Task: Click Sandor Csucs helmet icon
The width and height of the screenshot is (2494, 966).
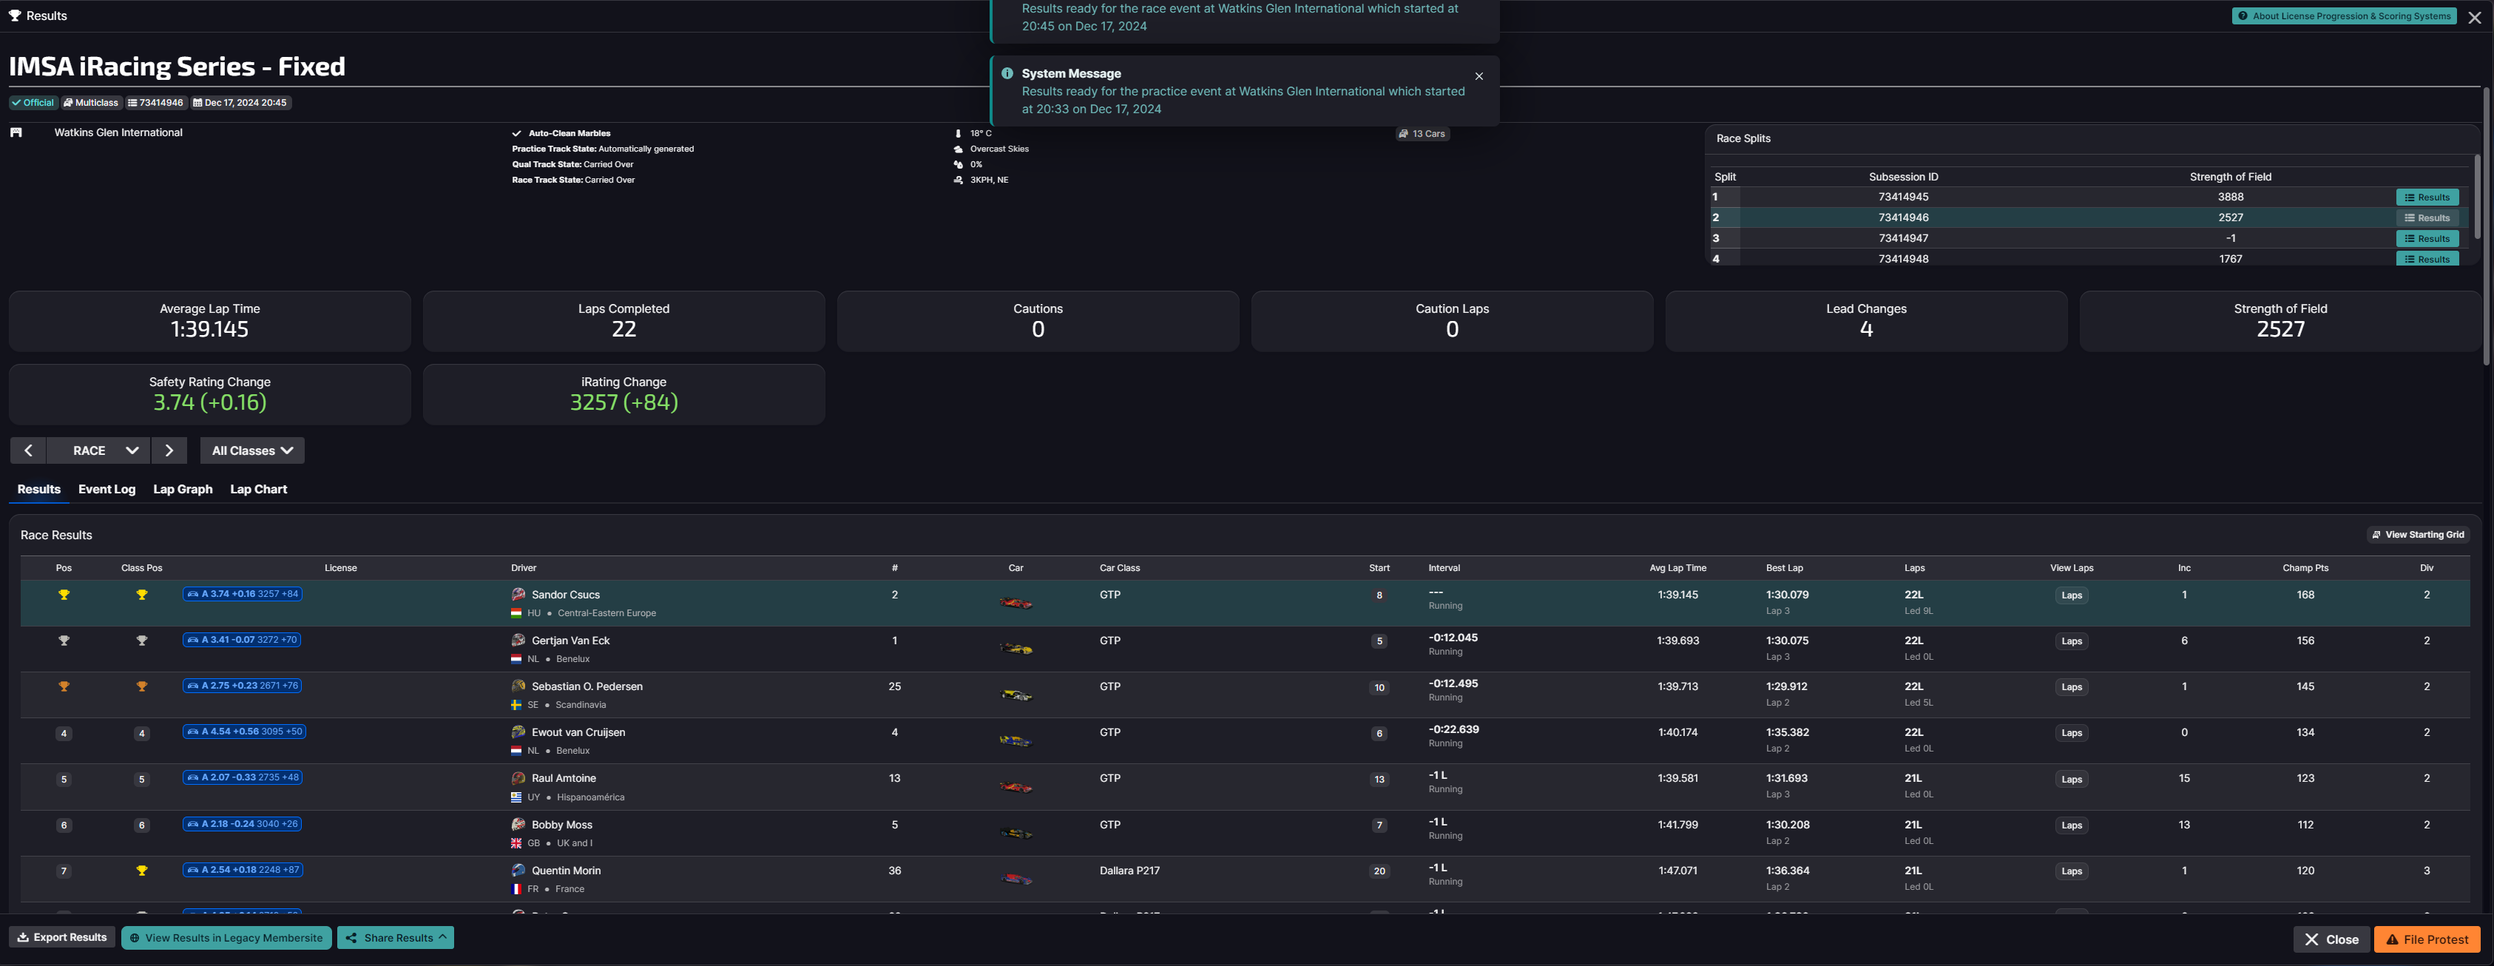Action: click(518, 594)
